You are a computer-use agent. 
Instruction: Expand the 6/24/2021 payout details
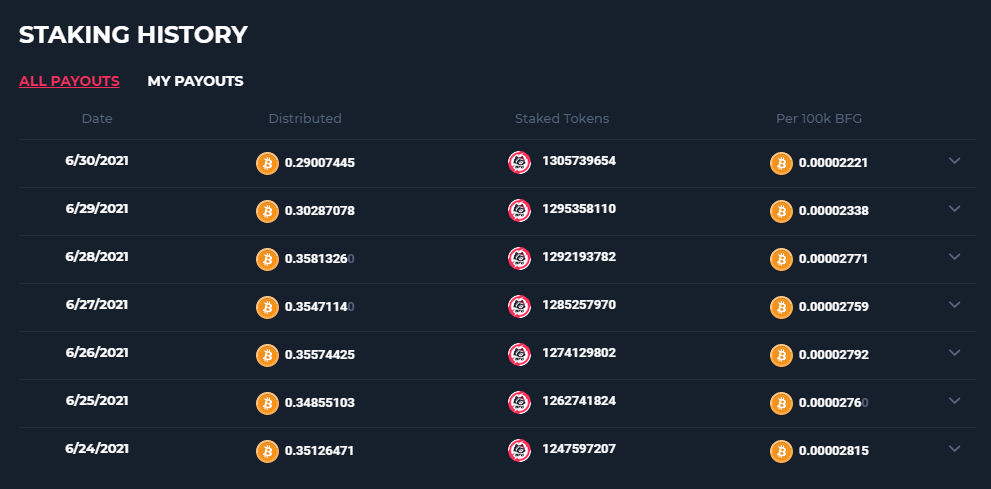click(954, 449)
